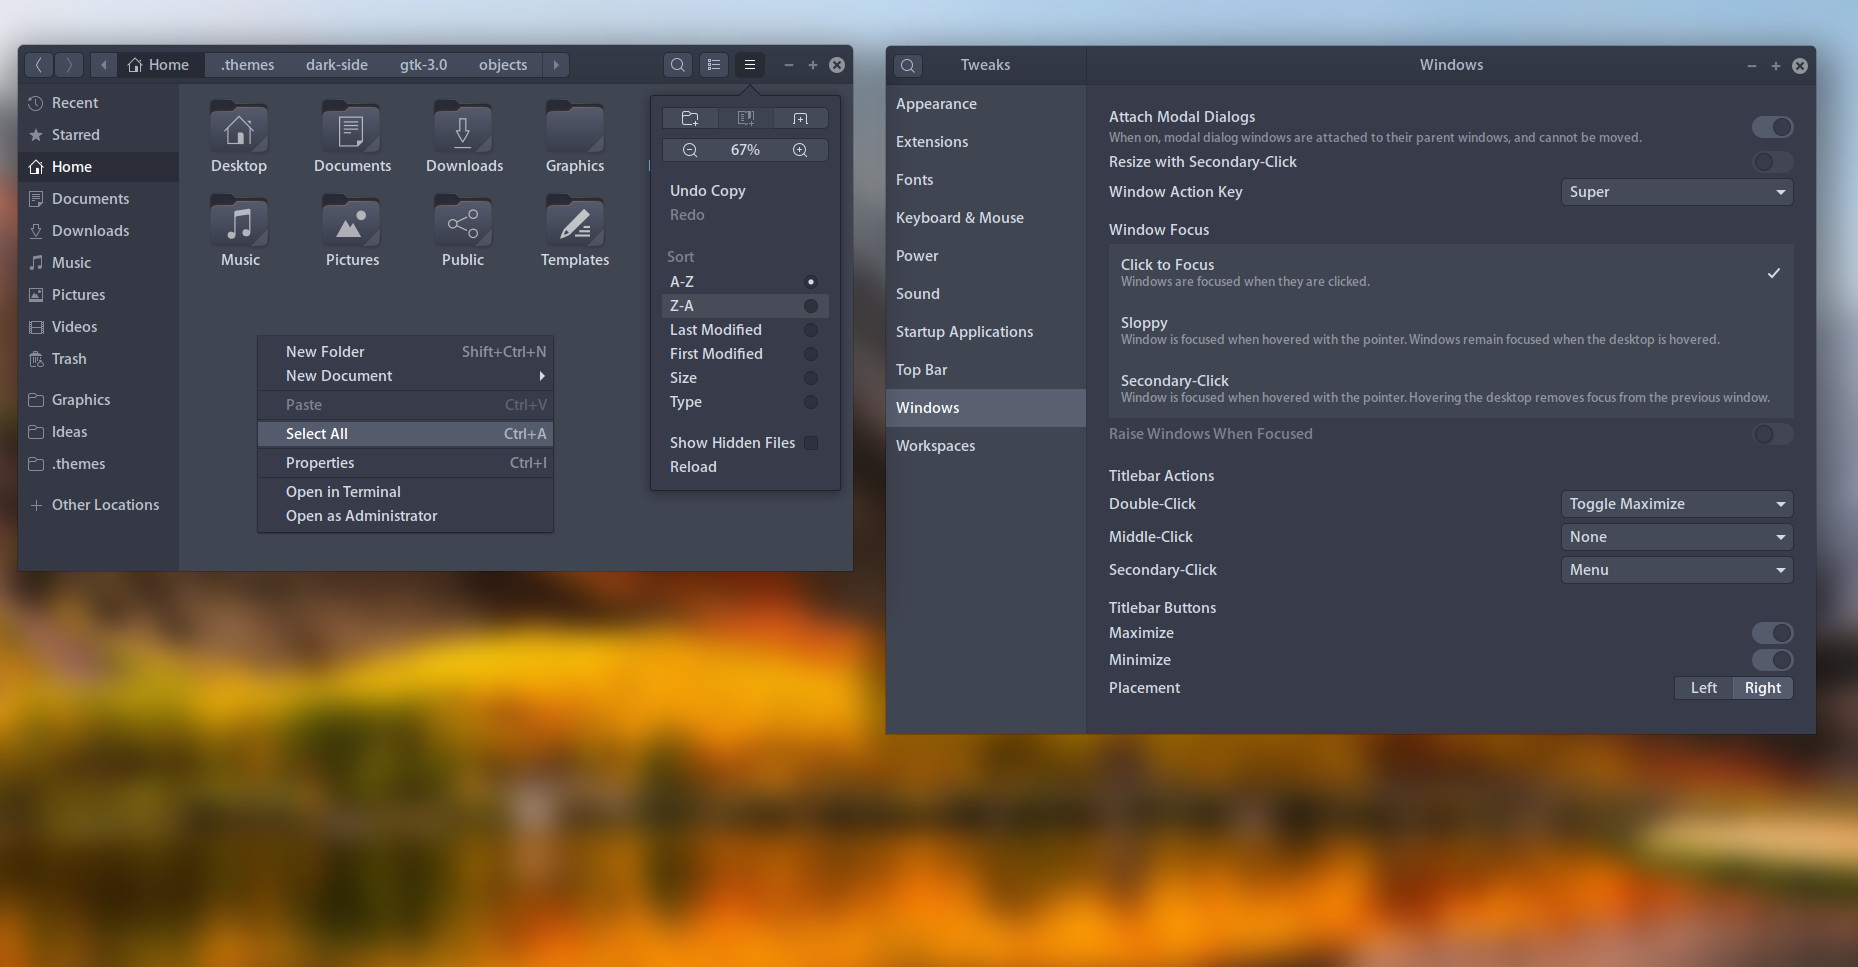Click the gtk-3.0 path bar segment
This screenshot has height=967, width=1858.
[x=424, y=65]
